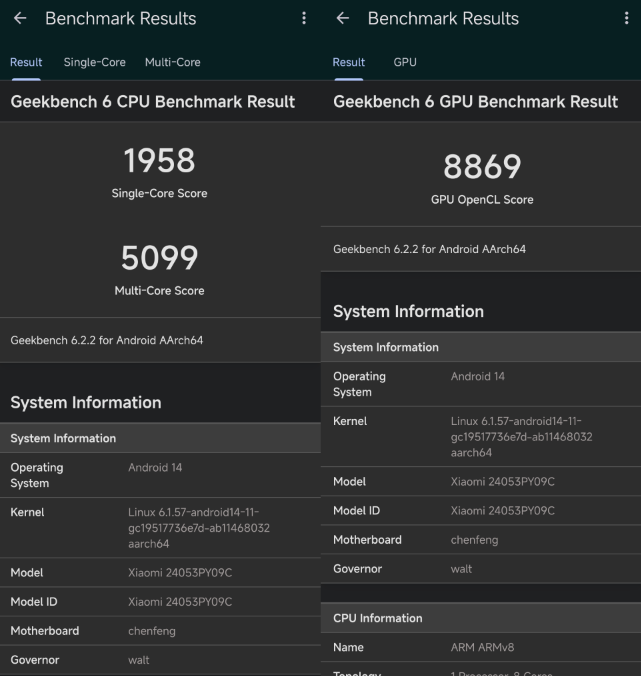Tap the Single-Core Score label
The height and width of the screenshot is (676, 641).
click(x=159, y=193)
